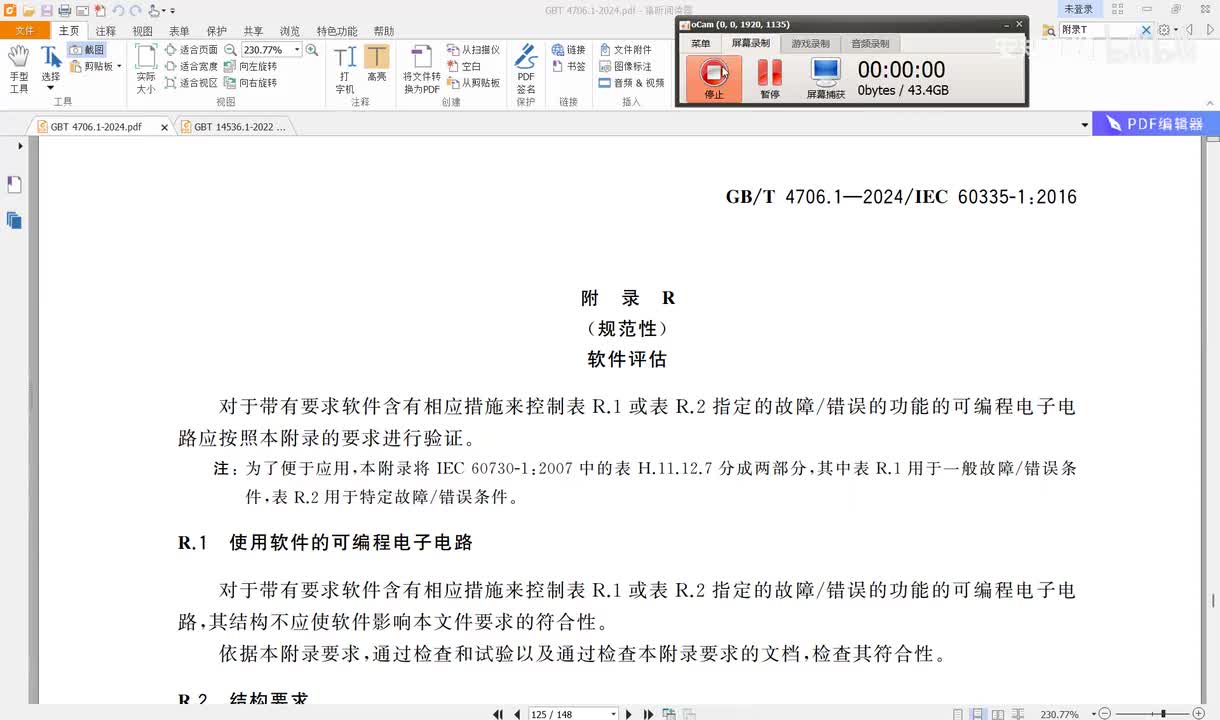The width and height of the screenshot is (1220, 720).
Task: Click the Print icon in quick access toolbar
Action: click(x=64, y=10)
